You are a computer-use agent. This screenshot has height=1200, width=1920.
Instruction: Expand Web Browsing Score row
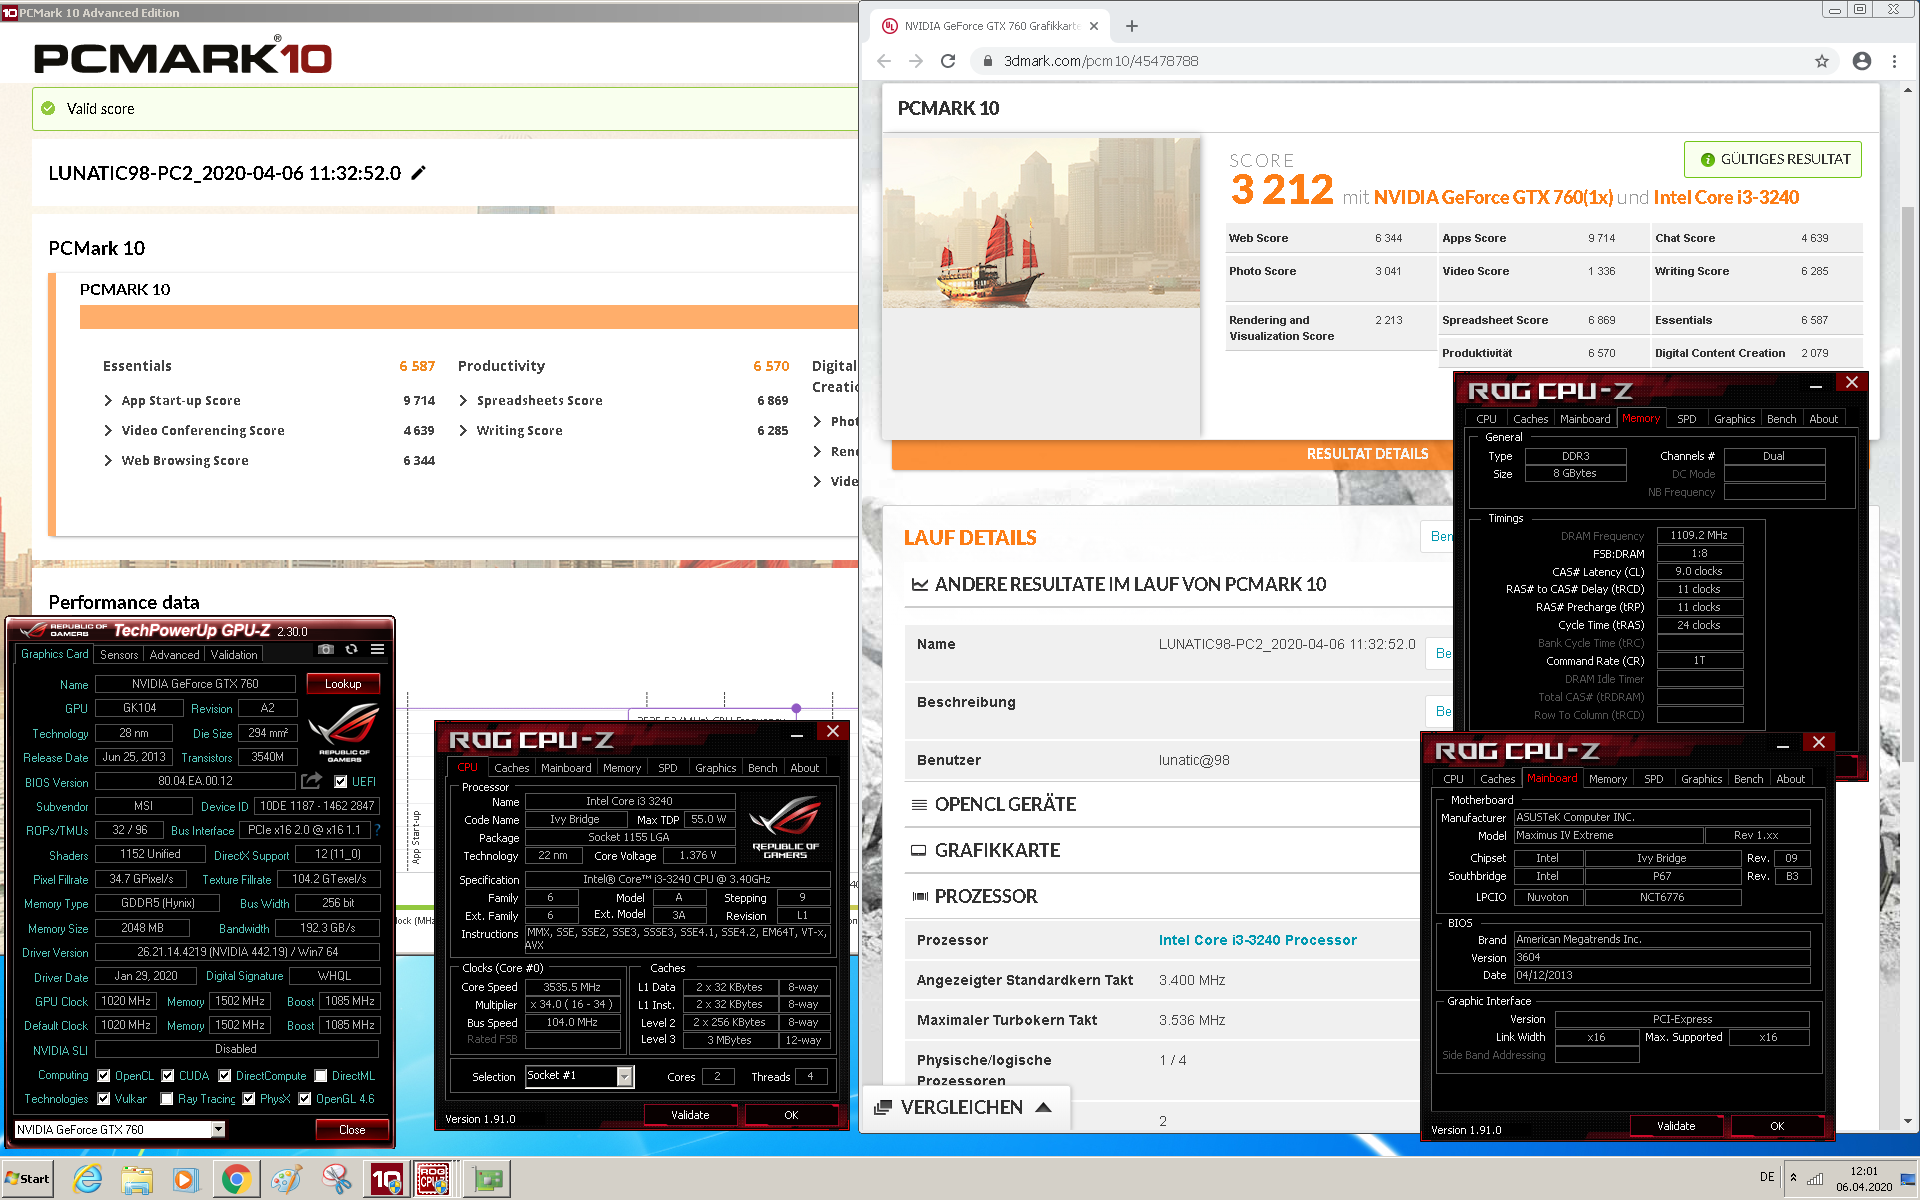tap(108, 461)
